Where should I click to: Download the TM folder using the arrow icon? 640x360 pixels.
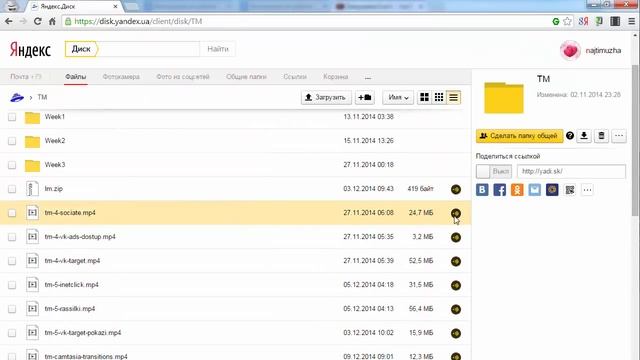point(584,136)
